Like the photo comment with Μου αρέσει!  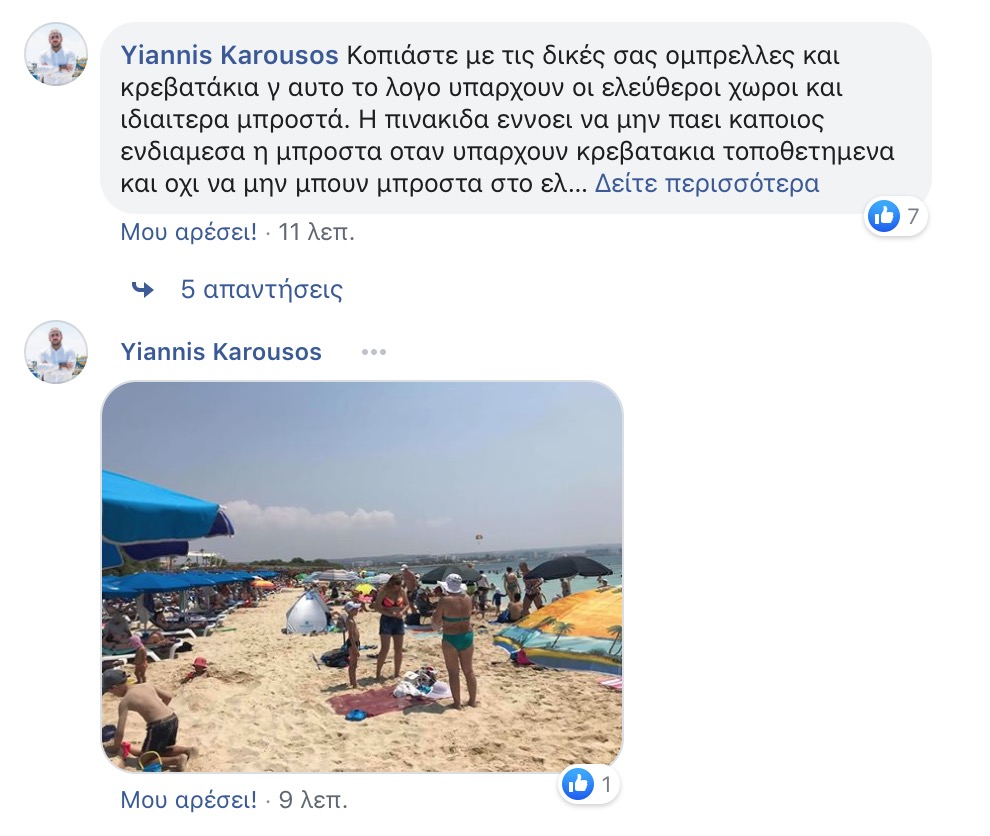[188, 800]
